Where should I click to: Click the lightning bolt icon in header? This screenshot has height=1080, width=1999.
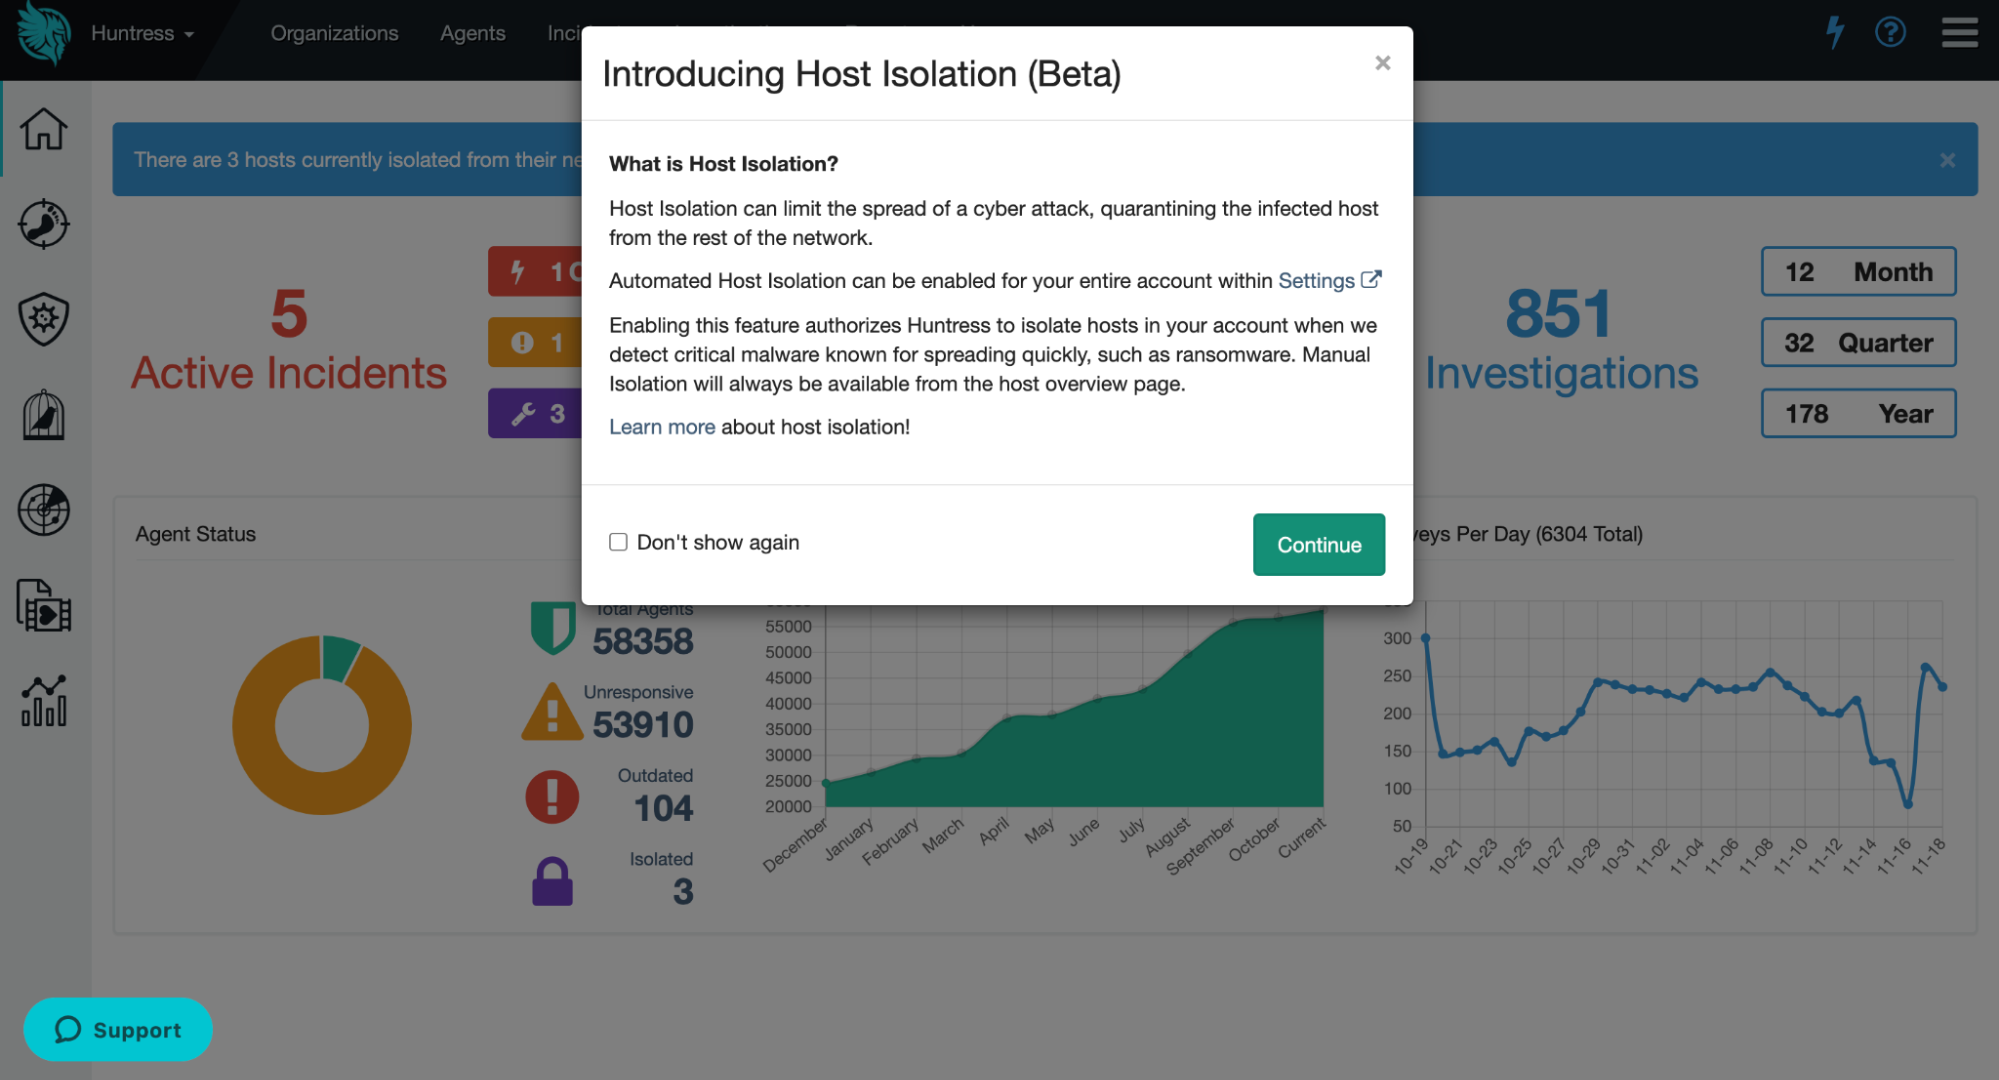coord(1835,33)
